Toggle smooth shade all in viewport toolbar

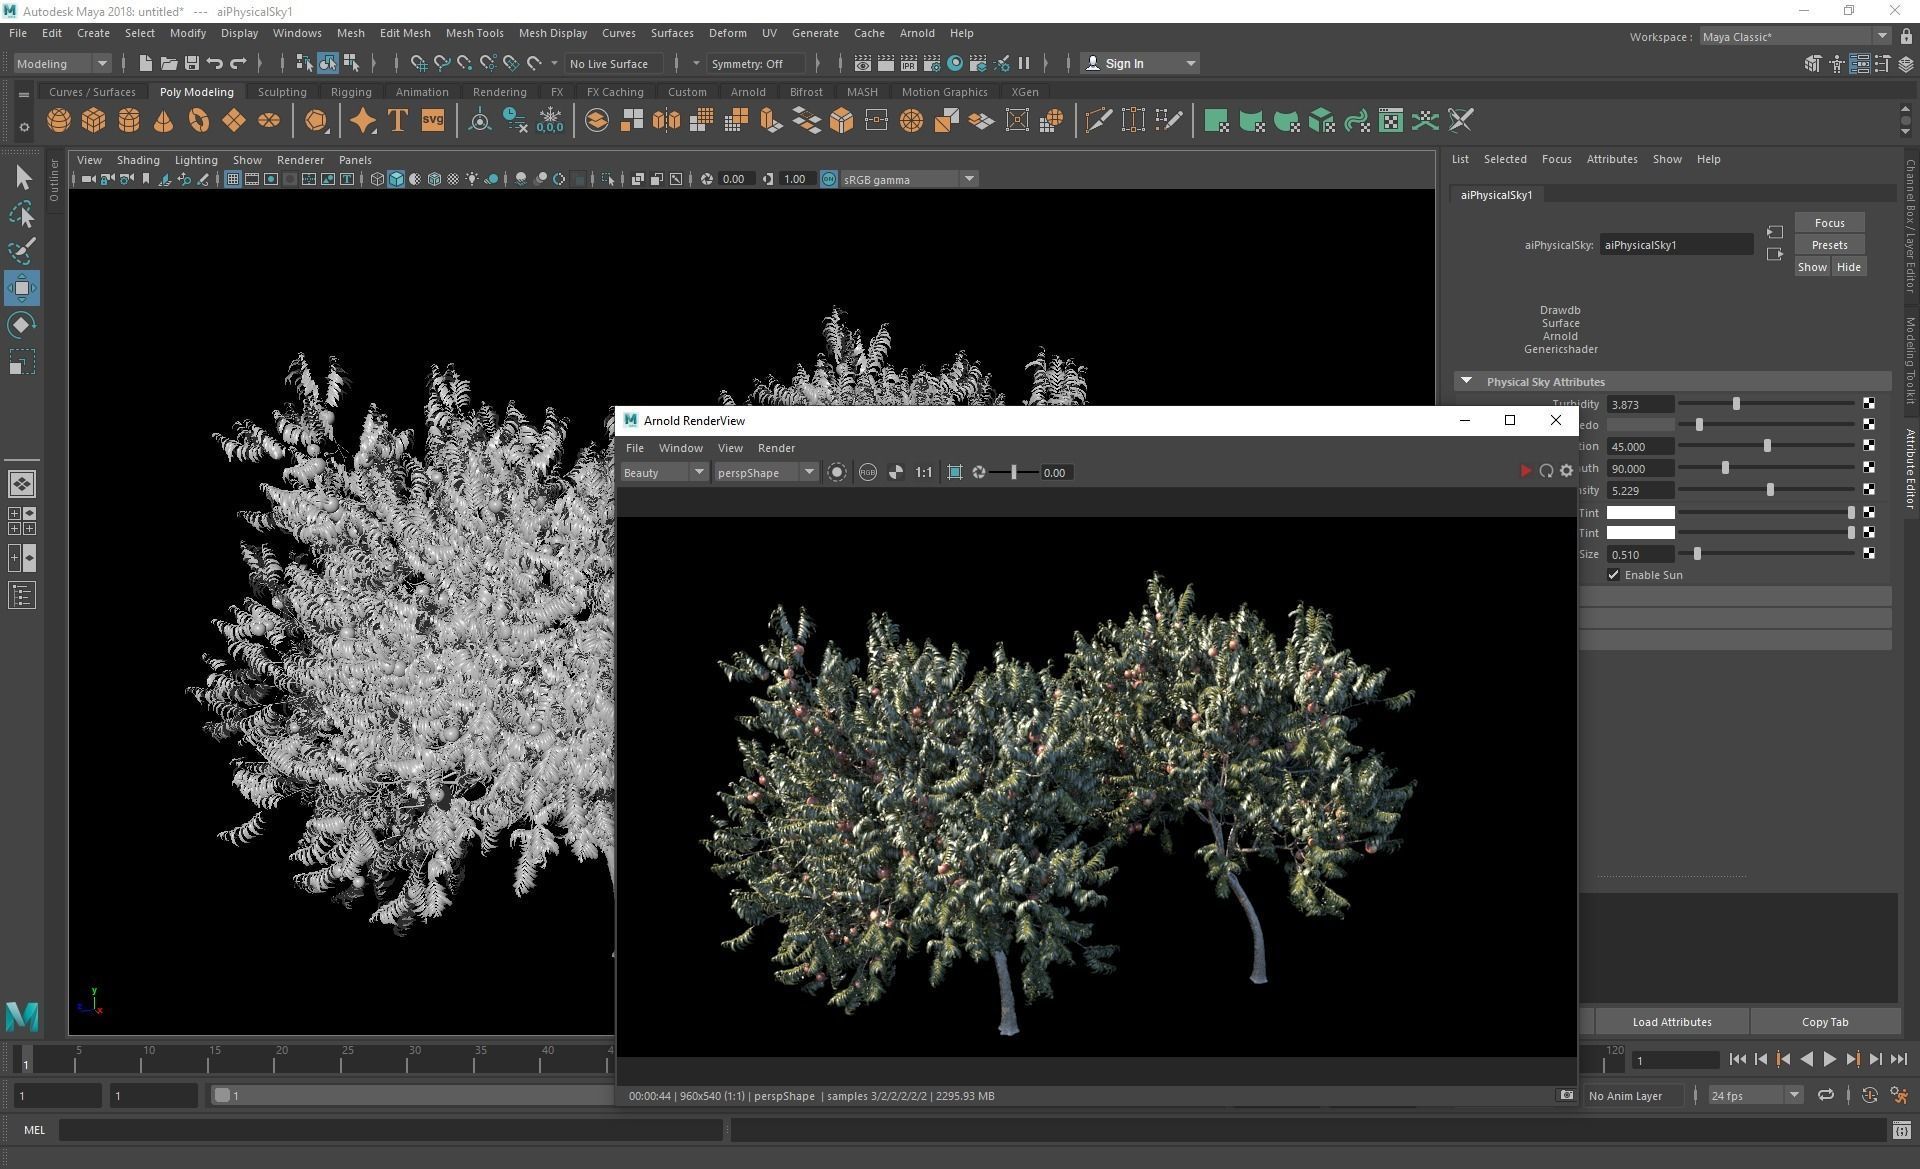pos(396,179)
